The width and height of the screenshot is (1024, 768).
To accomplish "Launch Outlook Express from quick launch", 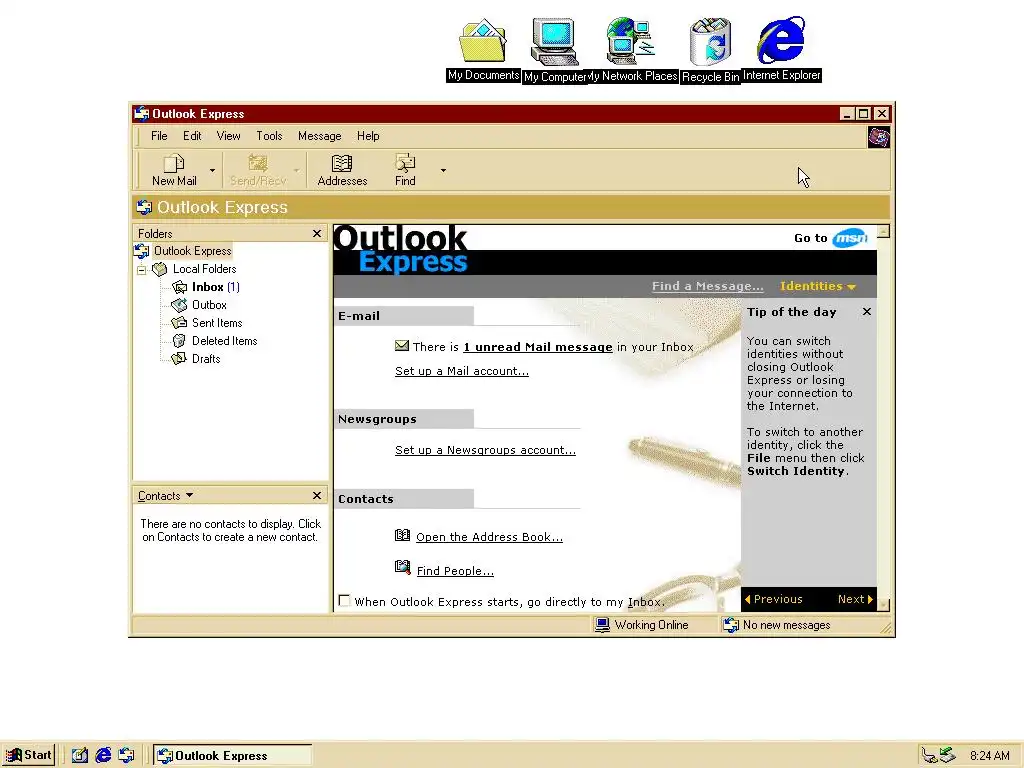I will click(x=127, y=756).
